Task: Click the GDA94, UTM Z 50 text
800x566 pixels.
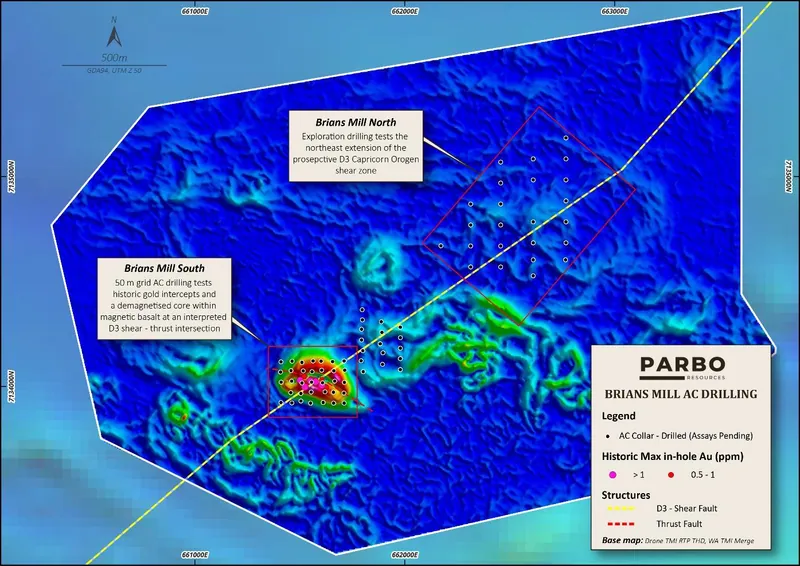Action: 114,70
